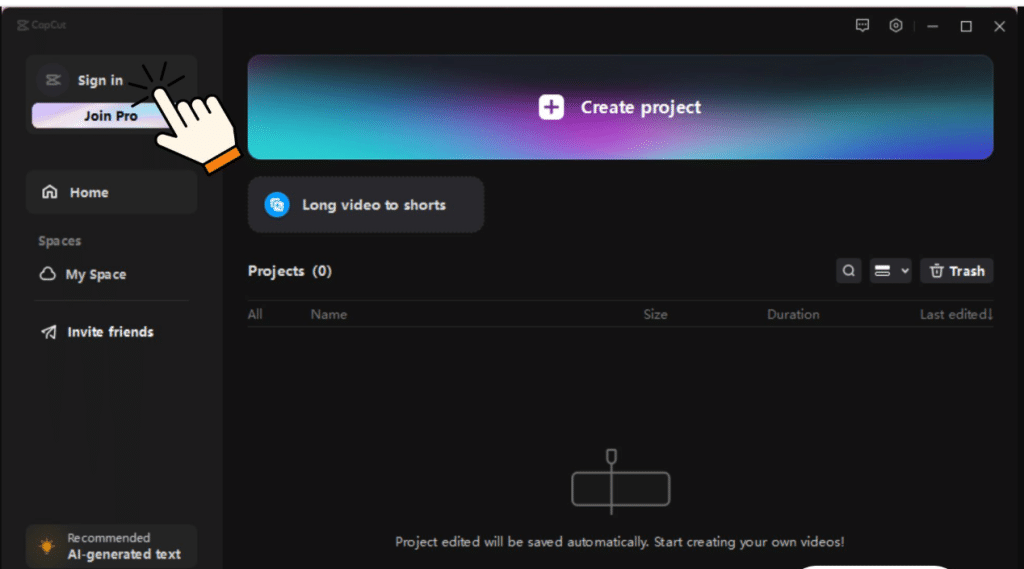The height and width of the screenshot is (569, 1024).
Task: Open the Trash button
Action: tap(957, 270)
